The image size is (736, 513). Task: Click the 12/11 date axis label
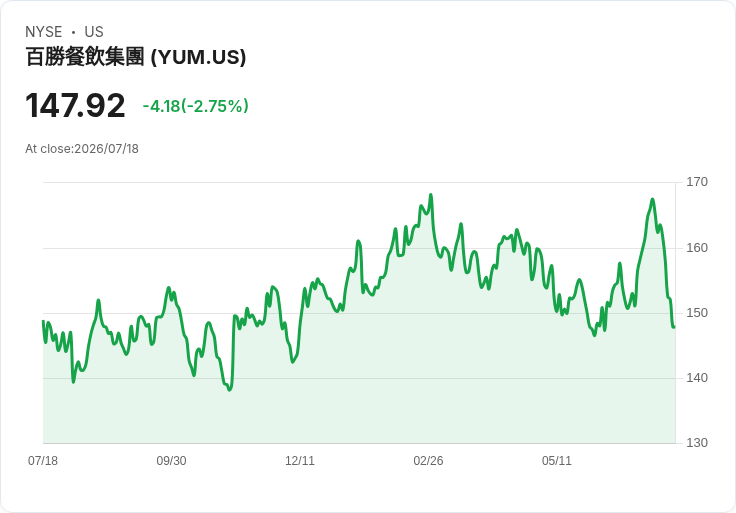pos(300,461)
